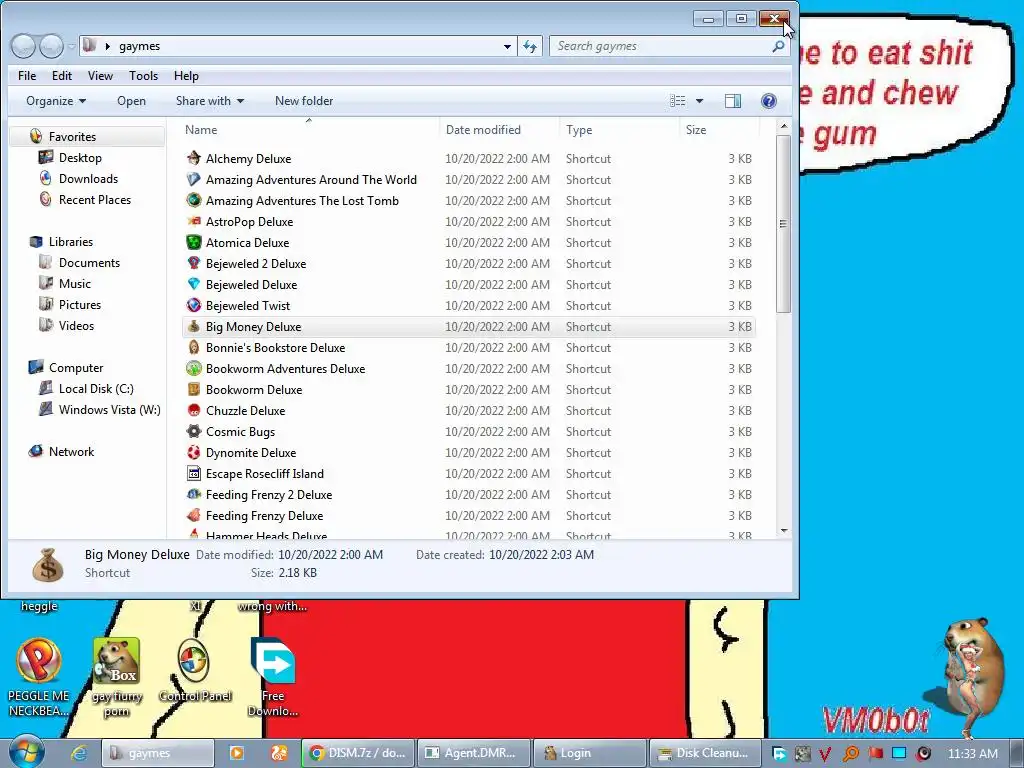1024x768 pixels.
Task: Open the Organize dropdown menu
Action: [56, 101]
